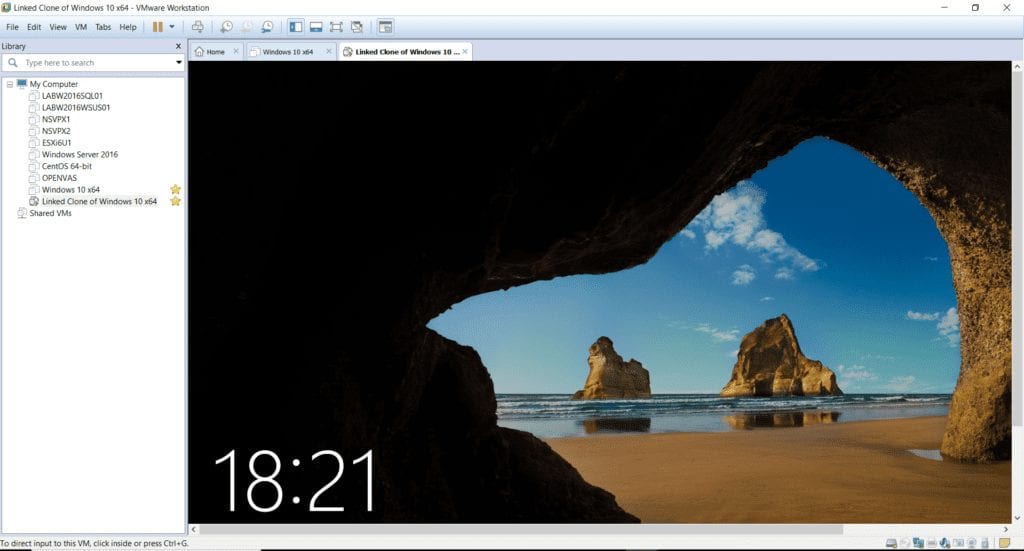Click the printer status icon
Viewport: 1024px width, 551px height.
point(932,543)
